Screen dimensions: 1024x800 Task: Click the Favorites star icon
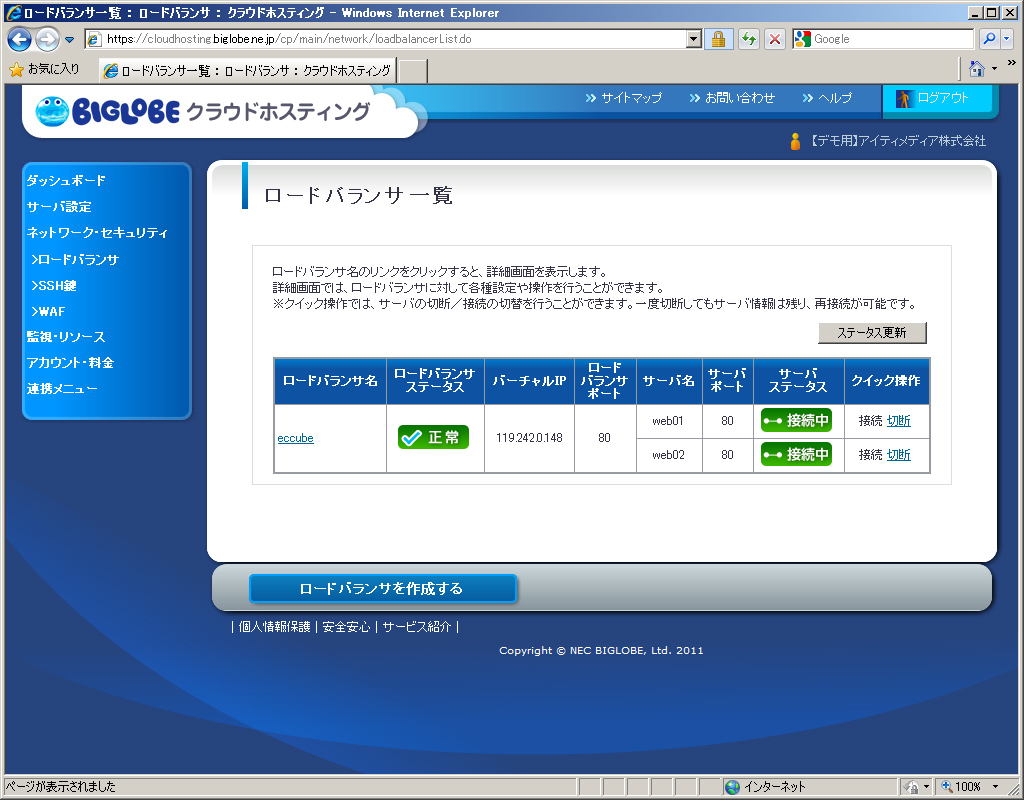[x=16, y=70]
